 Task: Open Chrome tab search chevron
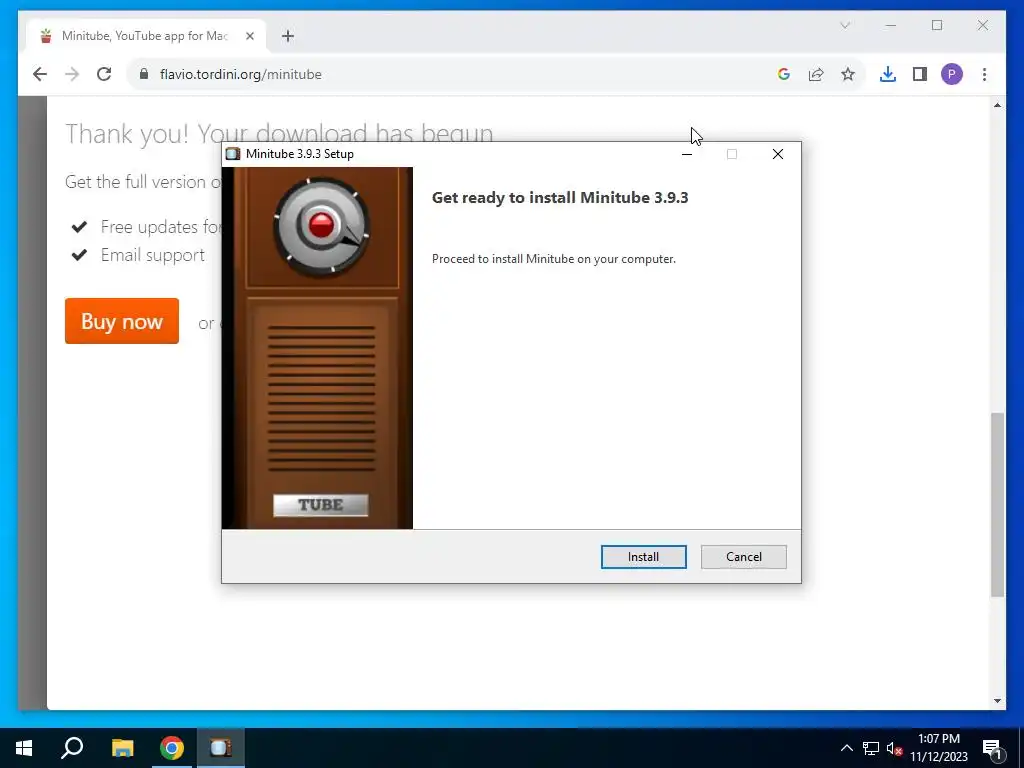click(x=844, y=25)
